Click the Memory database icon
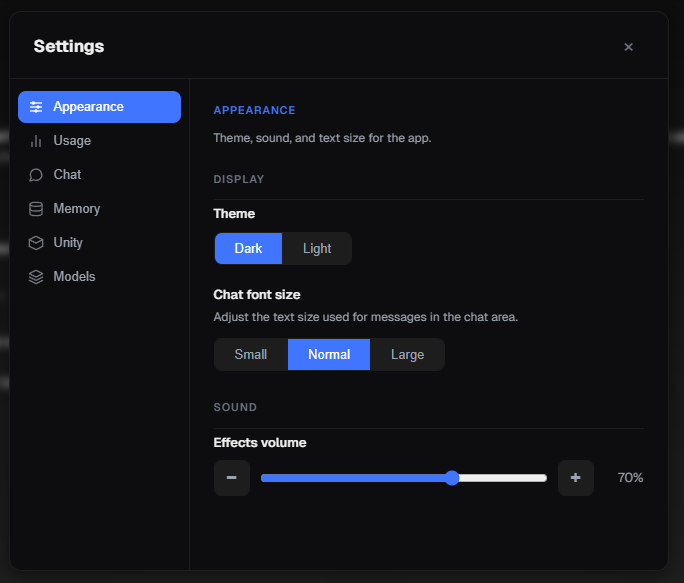 (x=36, y=209)
